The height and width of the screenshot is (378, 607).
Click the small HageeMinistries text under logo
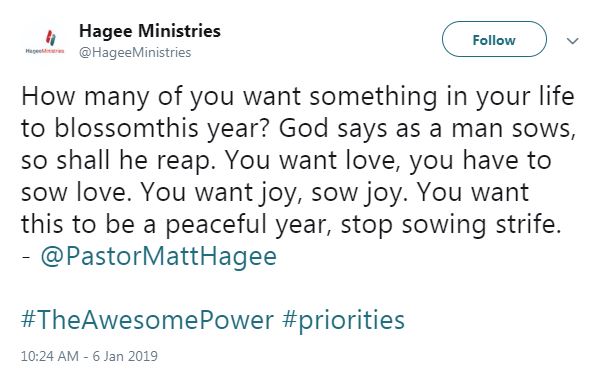click(45, 51)
